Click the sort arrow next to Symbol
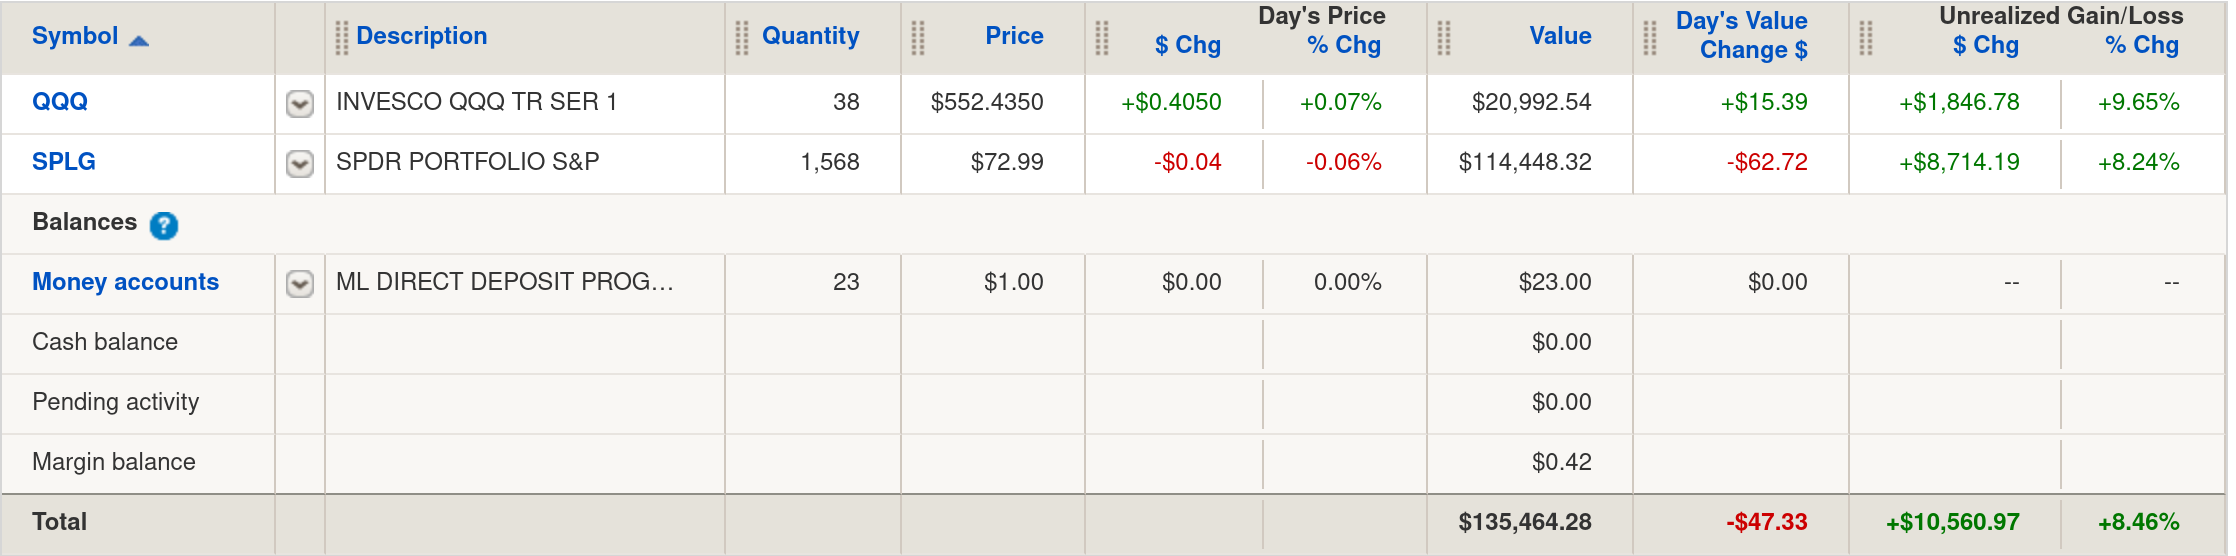Viewport: 2236px width, 556px height. 139,40
